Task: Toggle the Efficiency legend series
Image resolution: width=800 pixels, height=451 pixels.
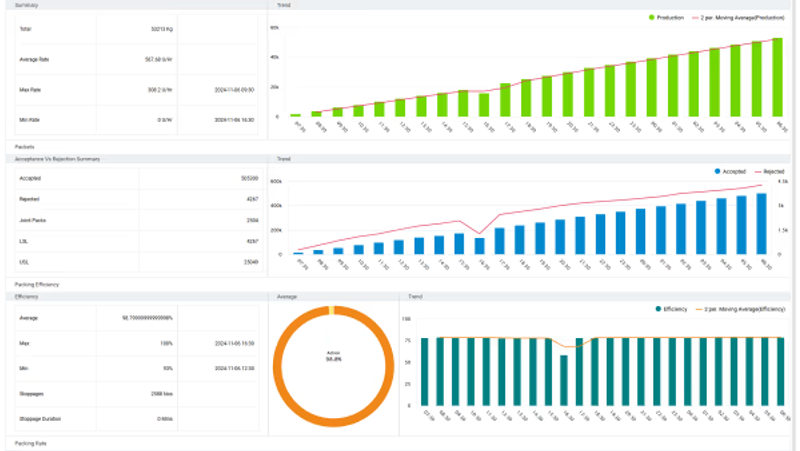Action: [671, 309]
